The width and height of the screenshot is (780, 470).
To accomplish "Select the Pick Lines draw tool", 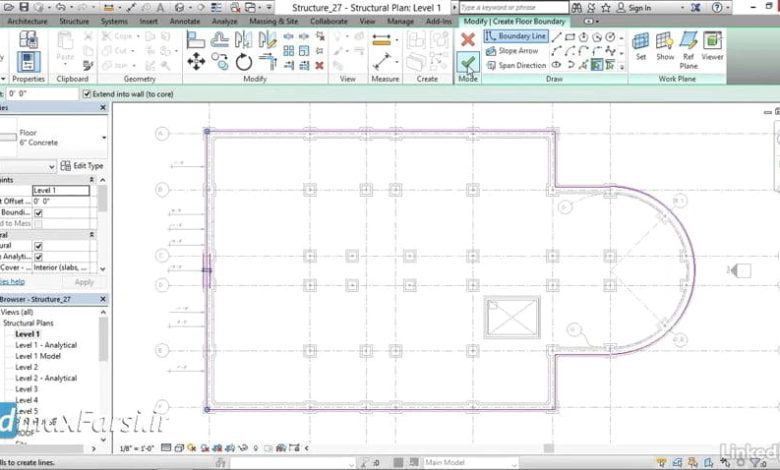I will pos(584,65).
